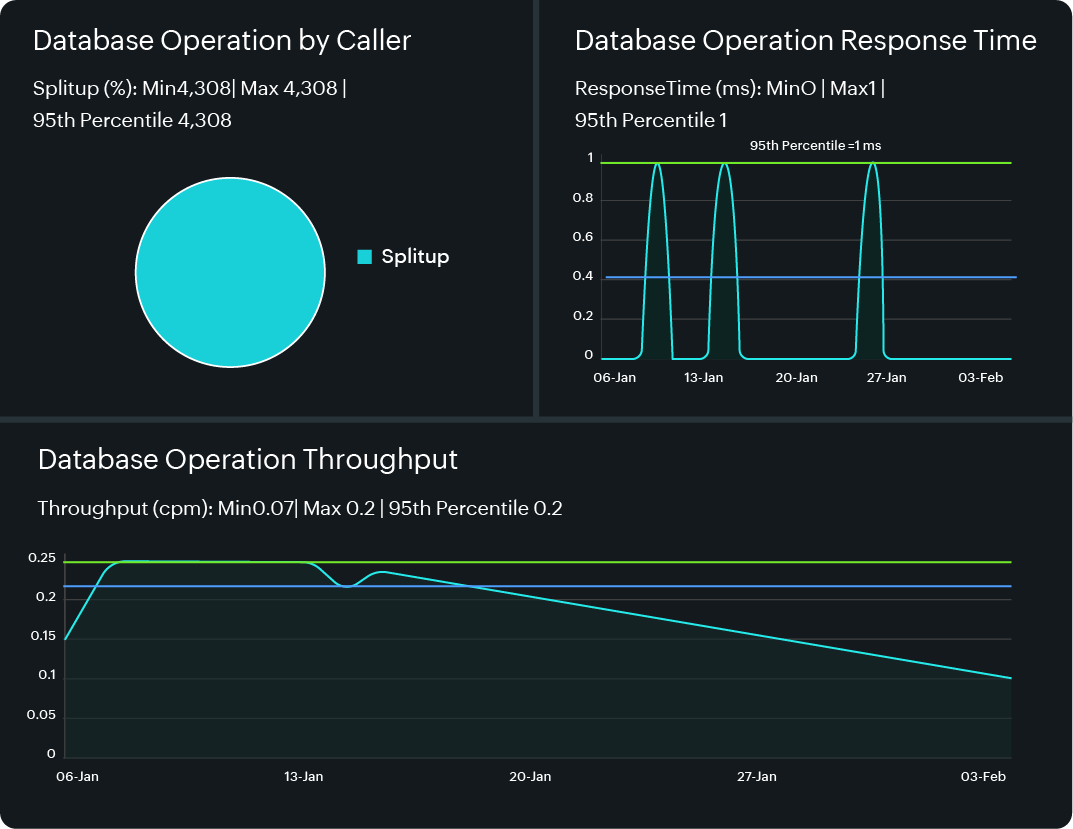Image resolution: width=1073 pixels, height=829 pixels.
Task: Open the Database Operation by Caller panel
Action: (x=222, y=41)
